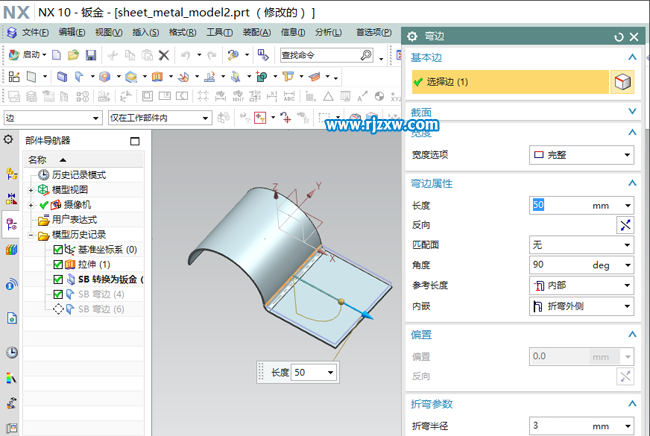Click the reset dialog icon in flange header
Image resolution: width=650 pixels, height=436 pixels.
coord(619,37)
